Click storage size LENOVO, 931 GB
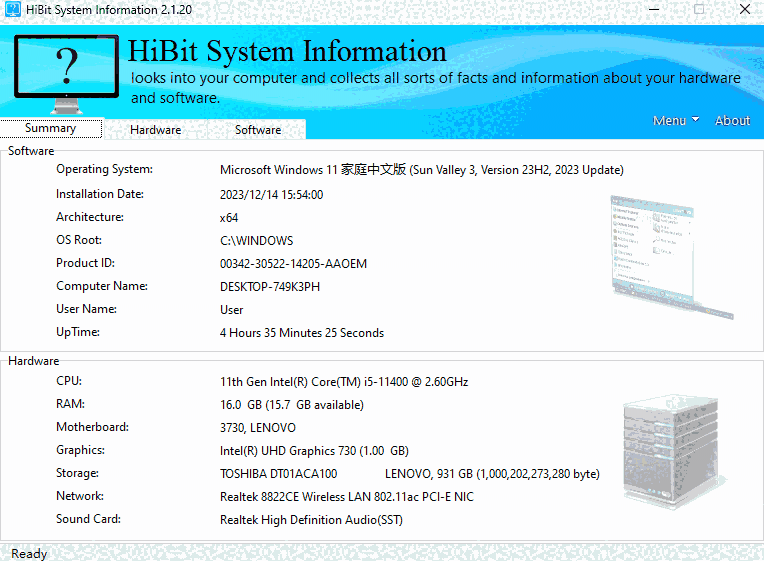Viewport: 764px width, 561px height. (x=492, y=474)
